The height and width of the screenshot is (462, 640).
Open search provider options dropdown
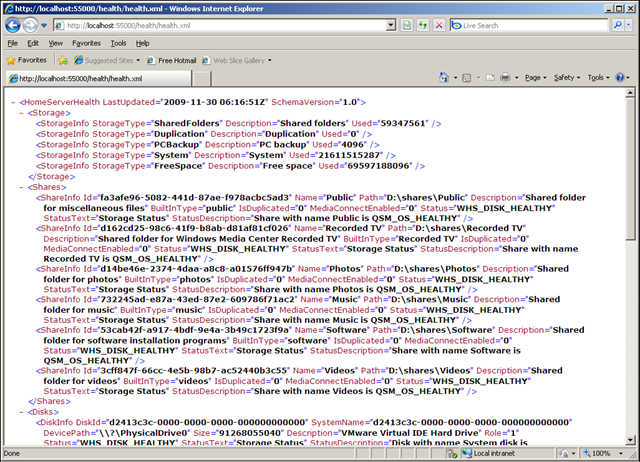point(629,25)
